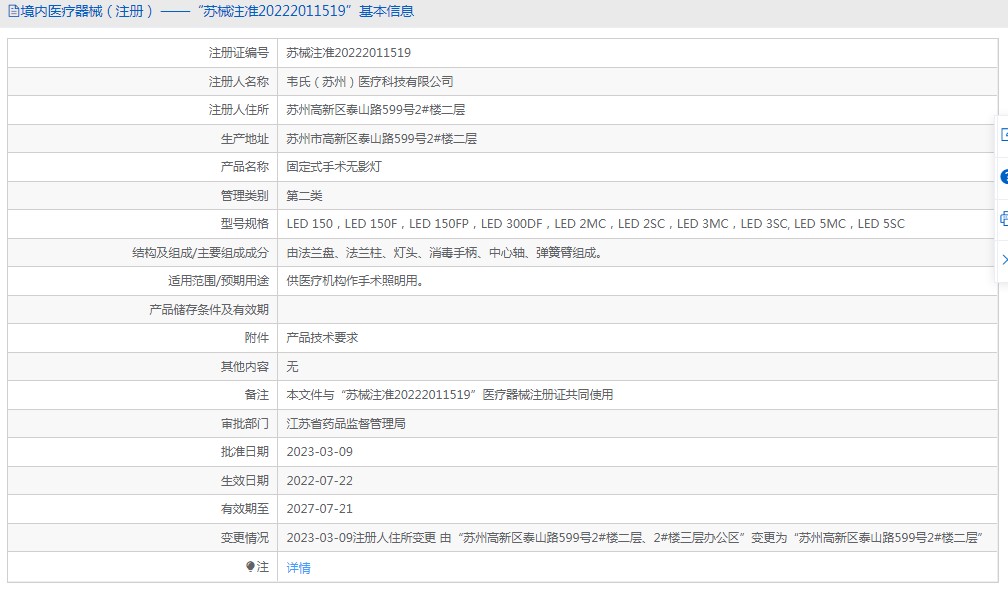1008x593 pixels.
Task: Click the 其他内容 row label
Action: (244, 367)
